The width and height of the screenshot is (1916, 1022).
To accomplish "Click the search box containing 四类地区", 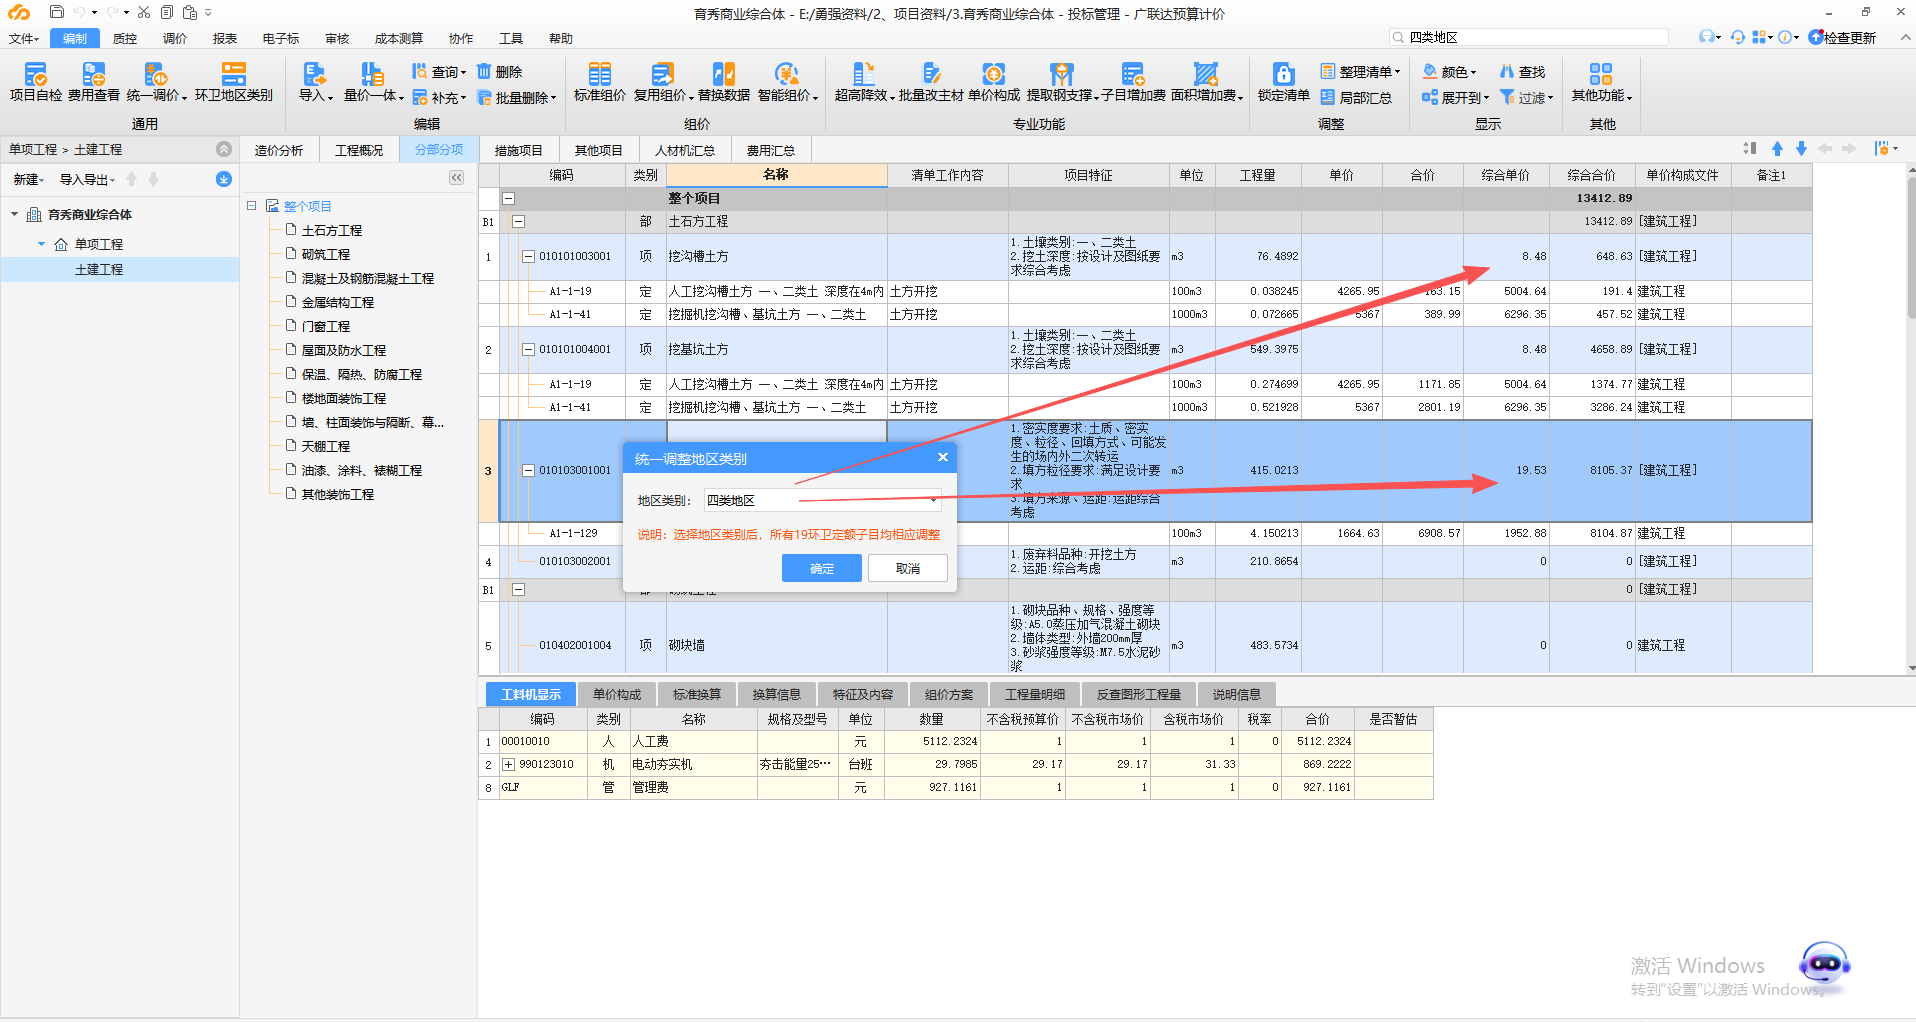I will [x=1529, y=37].
